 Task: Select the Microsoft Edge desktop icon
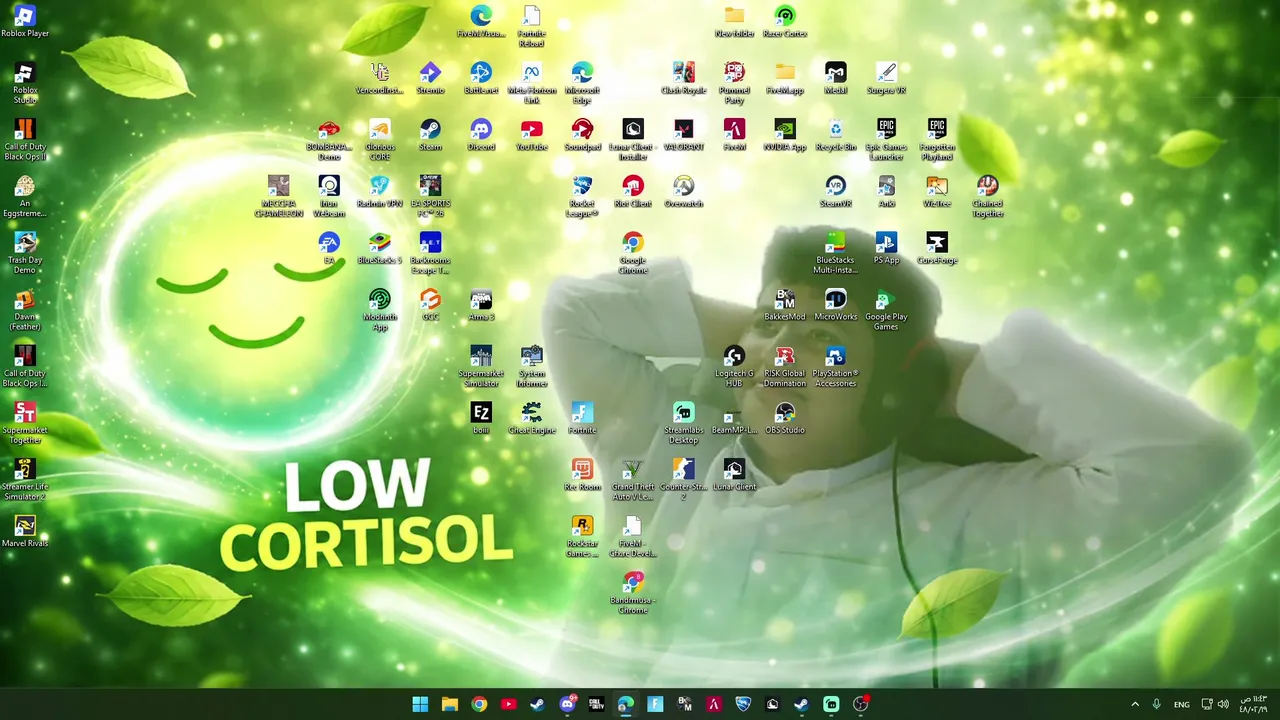[x=582, y=84]
